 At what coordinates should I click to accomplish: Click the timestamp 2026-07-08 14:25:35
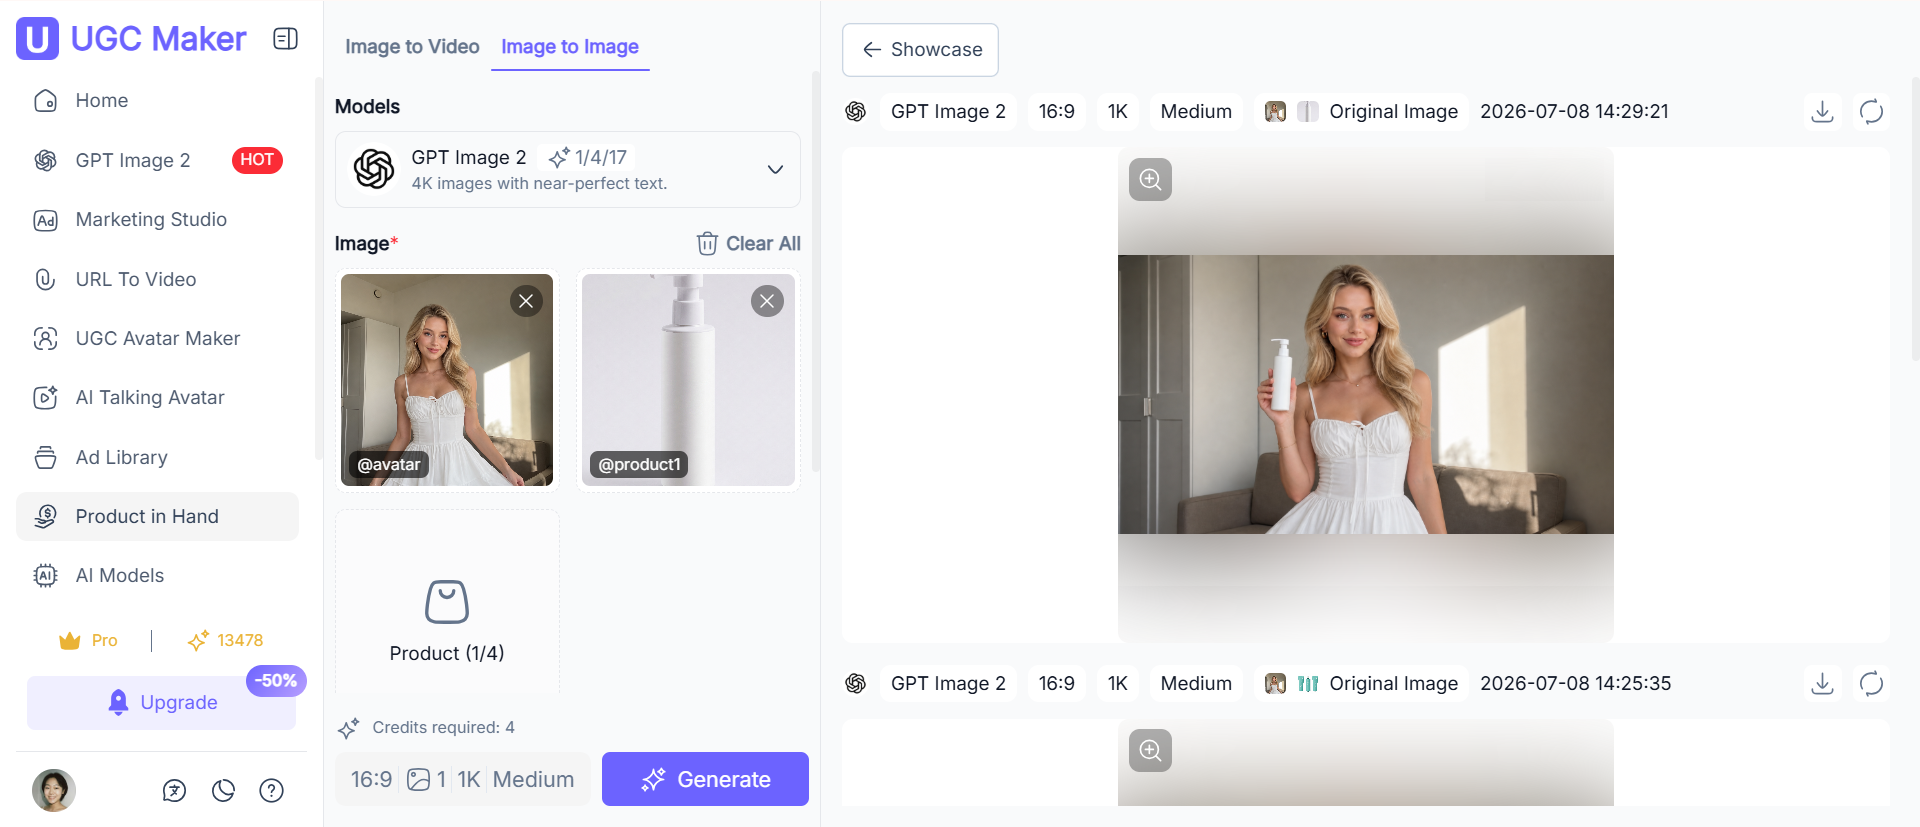[x=1575, y=683]
